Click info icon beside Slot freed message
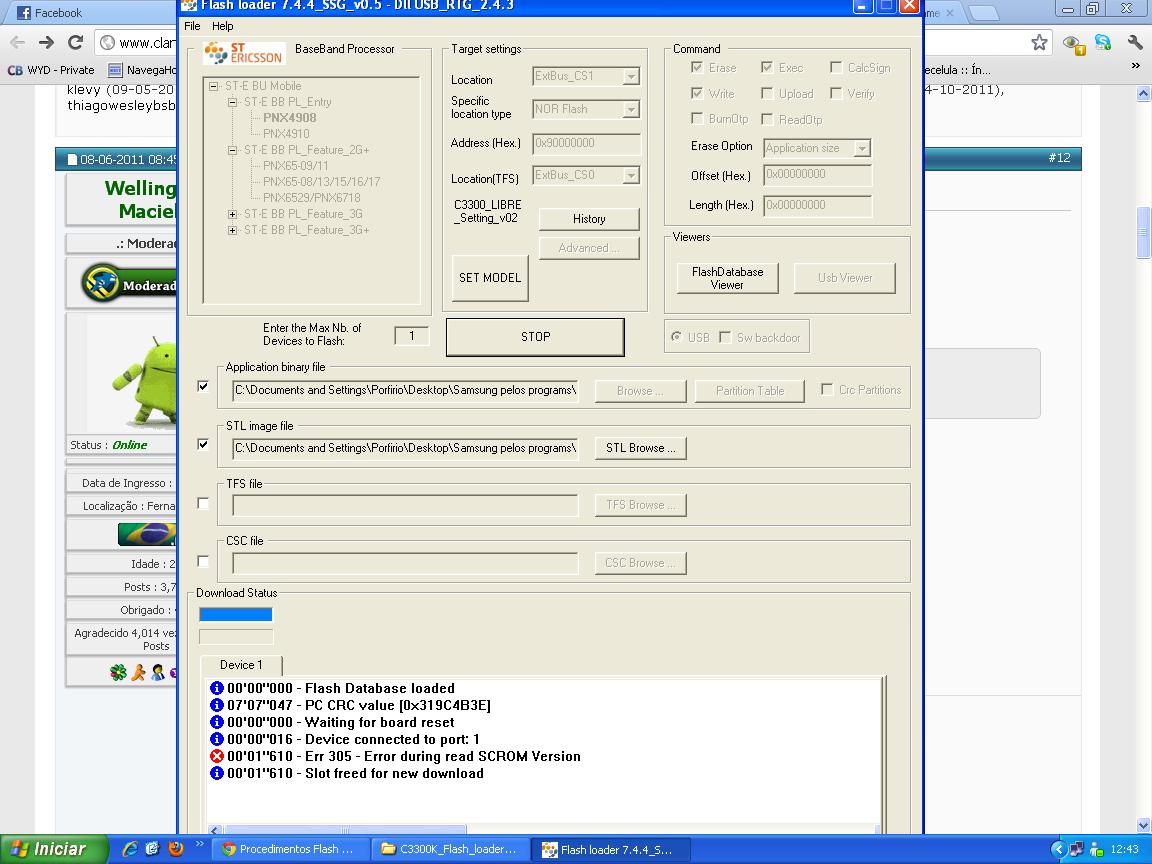 (217, 773)
